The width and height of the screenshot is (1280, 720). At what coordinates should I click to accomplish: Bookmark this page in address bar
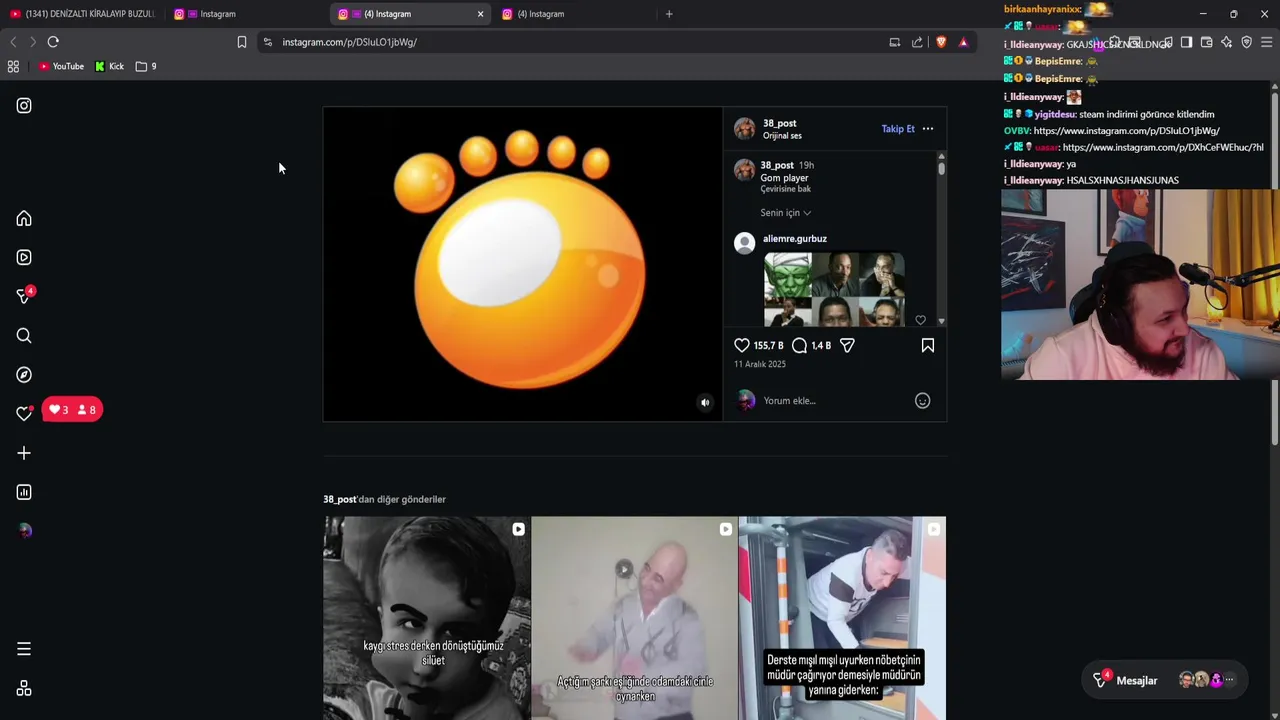point(242,42)
